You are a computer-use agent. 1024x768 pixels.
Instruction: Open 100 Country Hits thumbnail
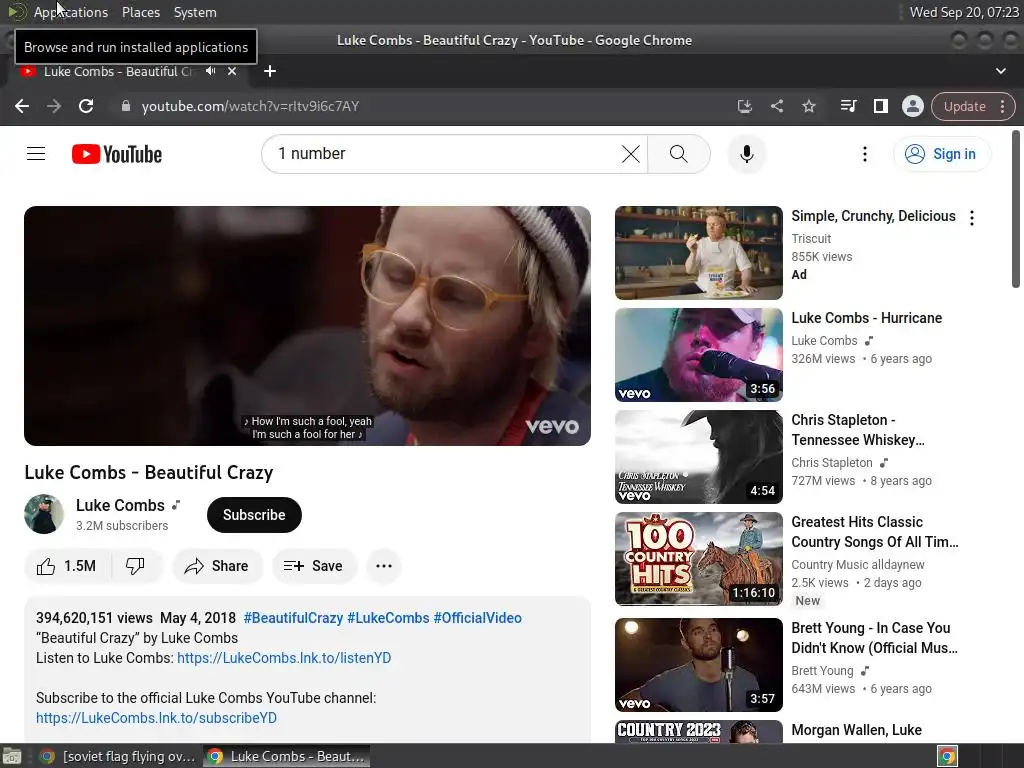click(699, 558)
